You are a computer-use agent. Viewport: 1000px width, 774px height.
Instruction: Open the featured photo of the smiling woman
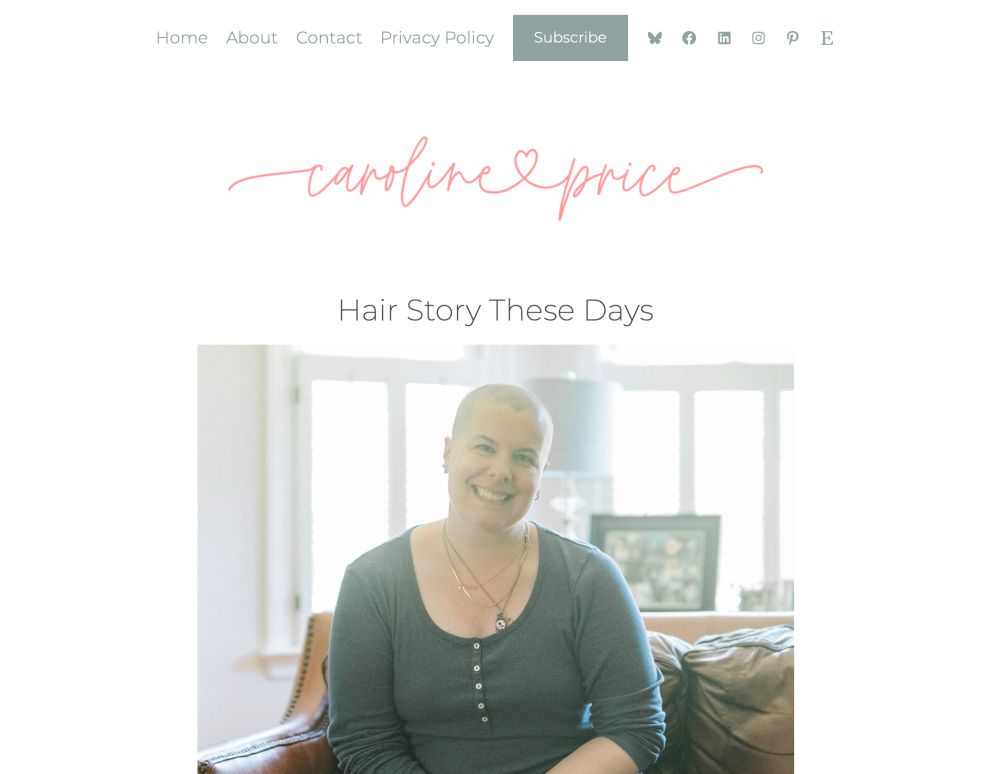pos(496,559)
